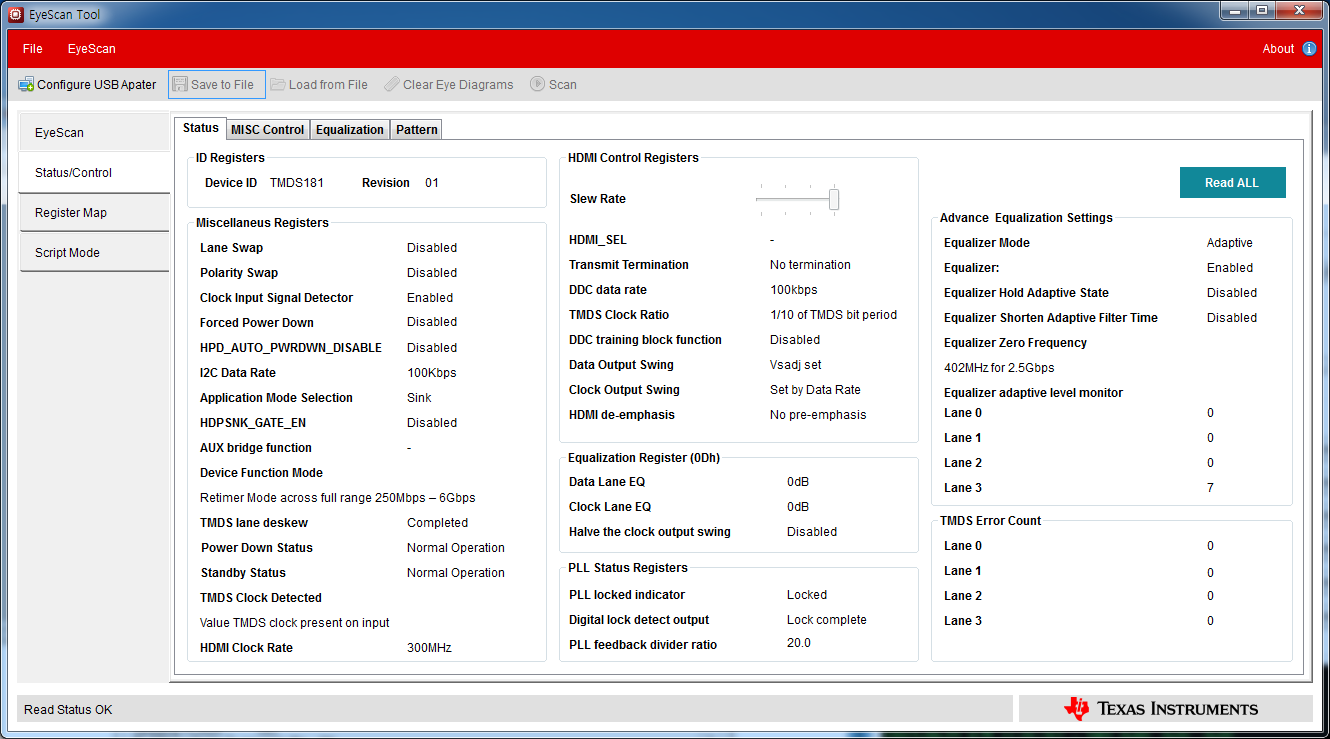Click the Value TMDS clock present on input text
The height and width of the screenshot is (739, 1330).
click(x=295, y=623)
